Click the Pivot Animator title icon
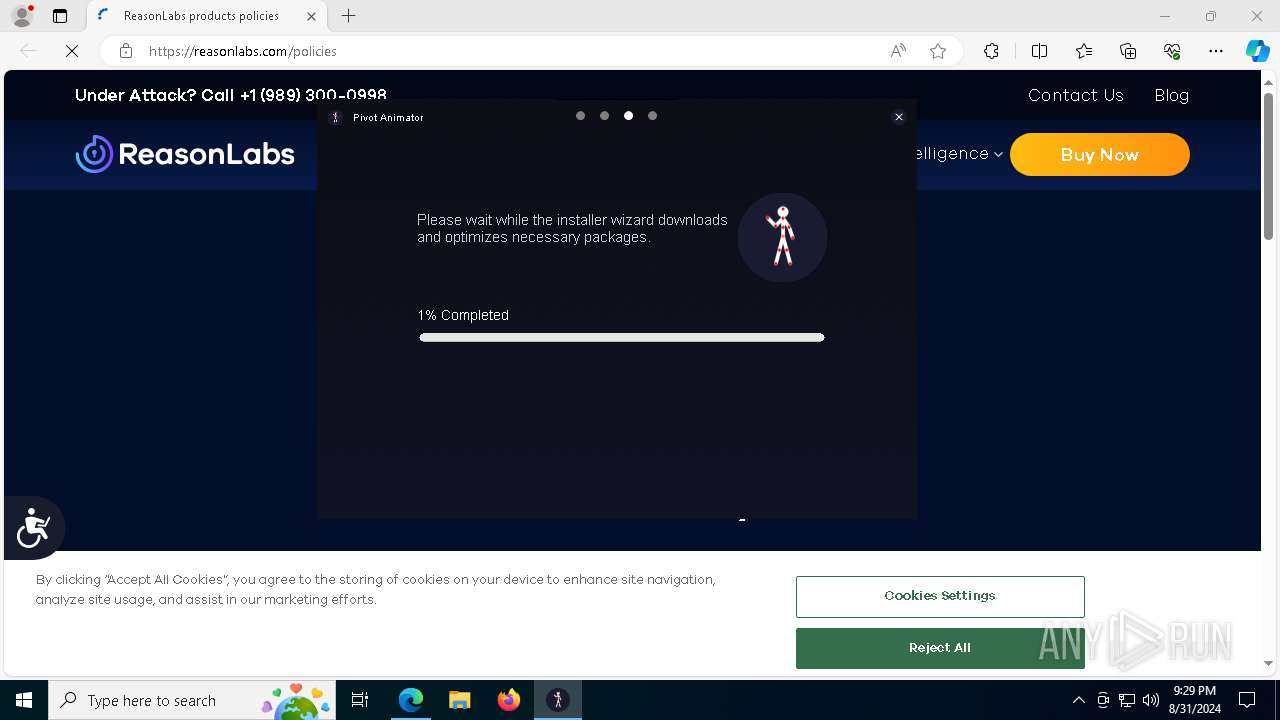The width and height of the screenshot is (1280, 720). click(336, 117)
